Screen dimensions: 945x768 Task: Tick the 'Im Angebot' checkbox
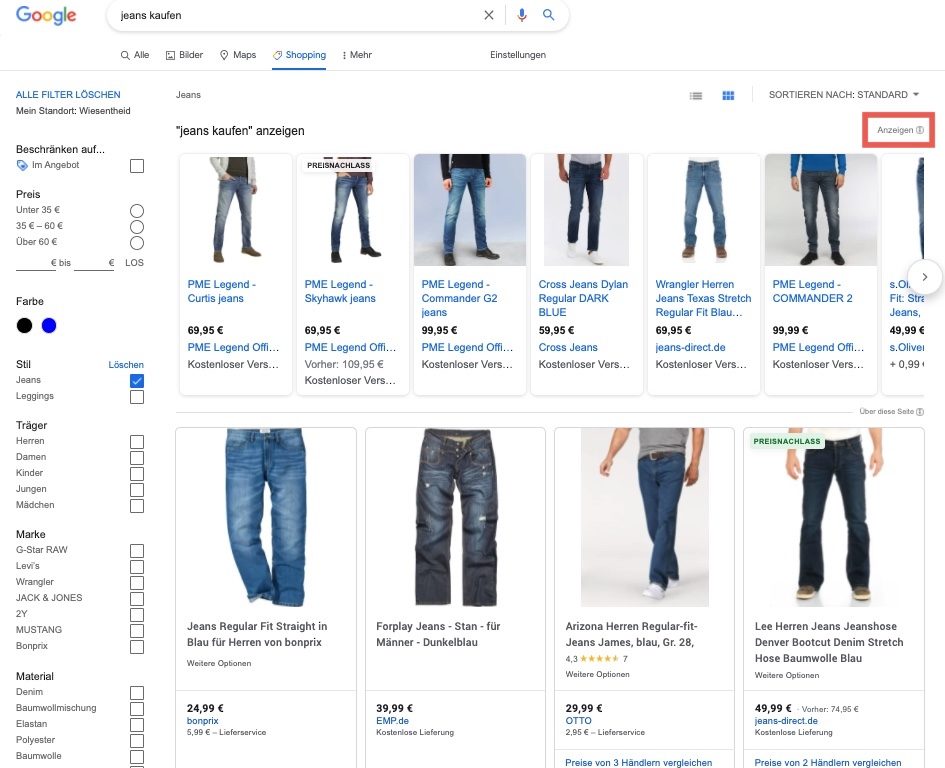[x=137, y=166]
